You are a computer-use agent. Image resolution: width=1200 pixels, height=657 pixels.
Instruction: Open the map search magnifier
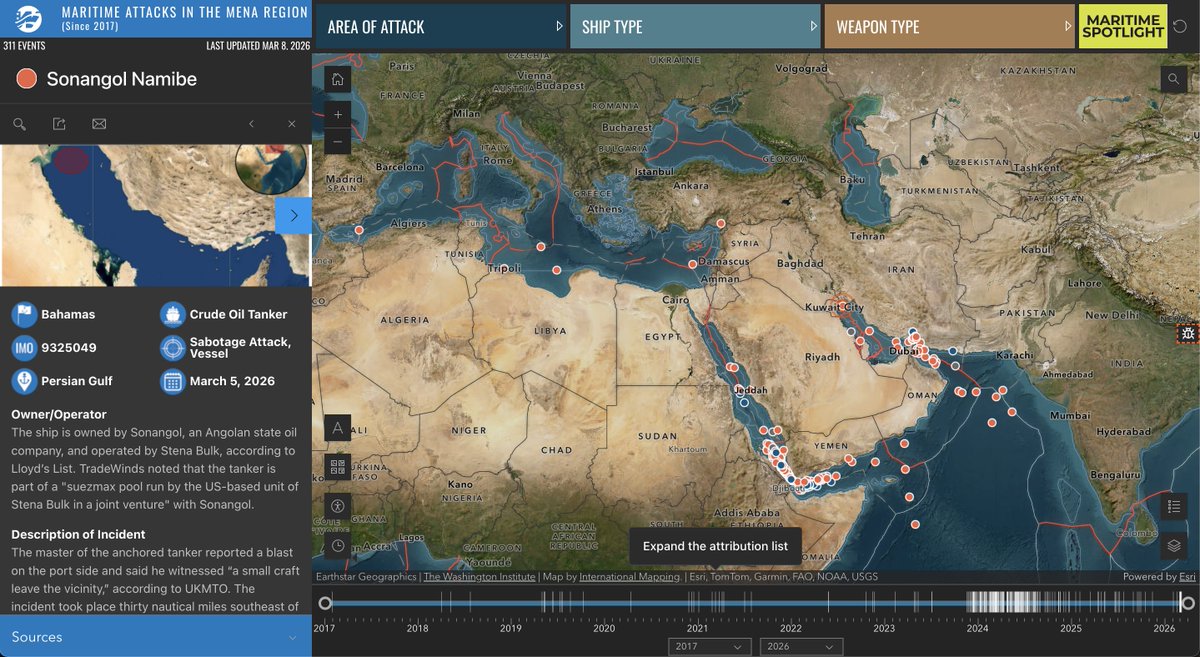1174,79
